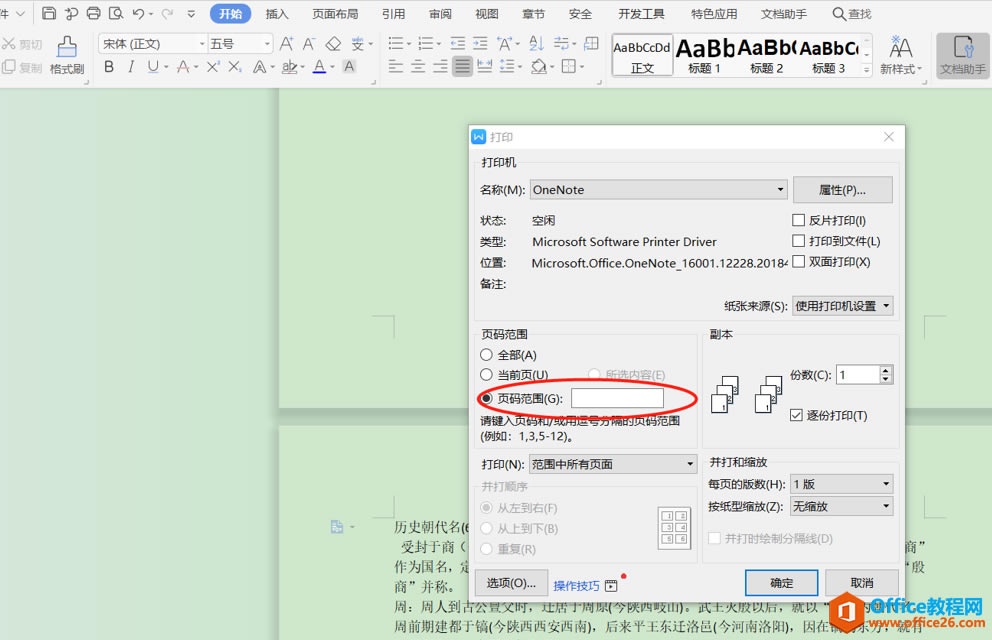Apply bold formatting with the B icon
992x640 pixels.
pos(109,66)
